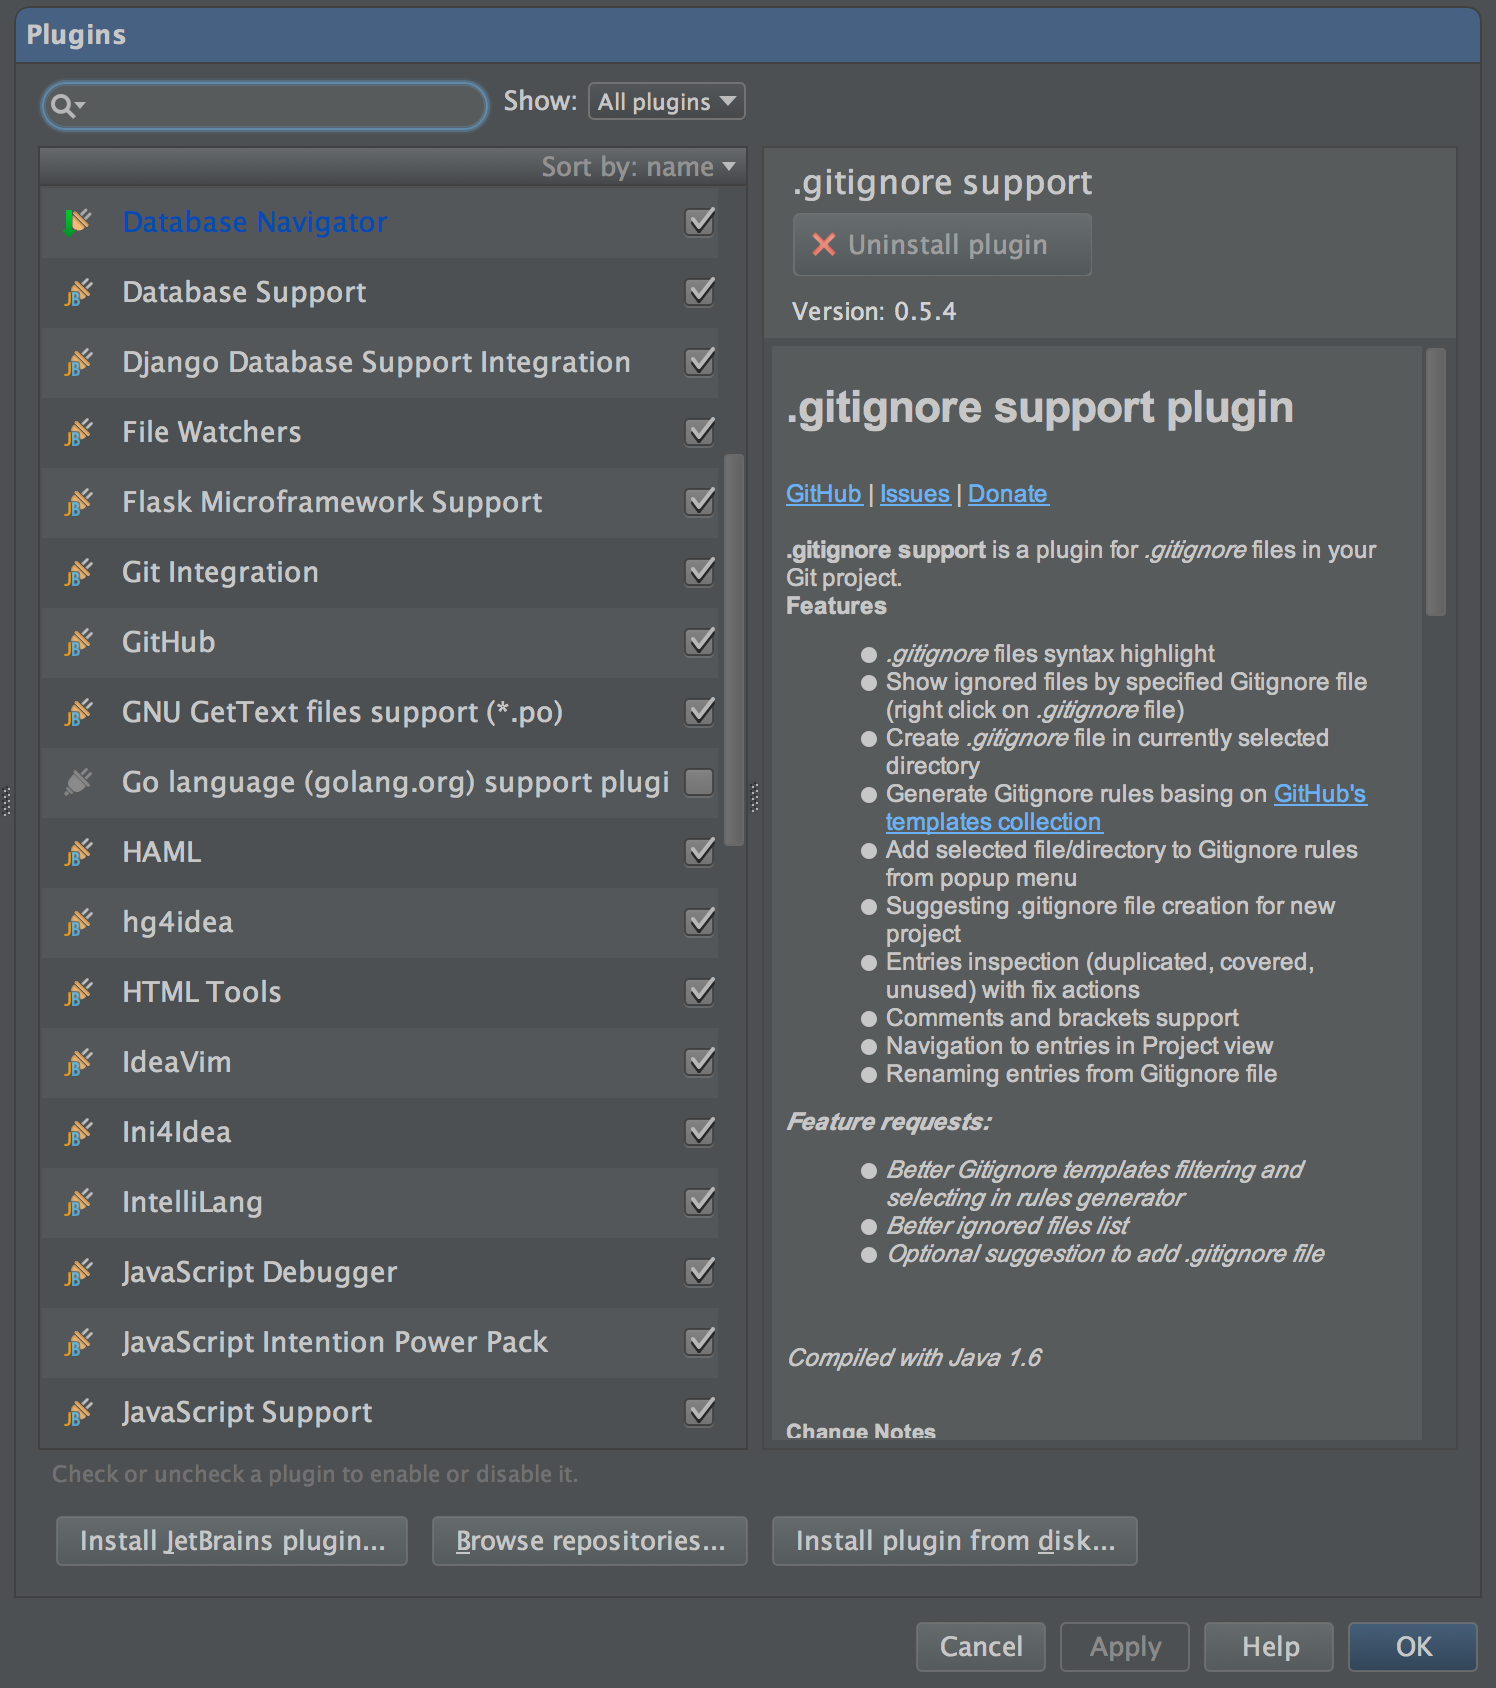Click the Django Database Support Integration plugin icon
This screenshot has width=1496, height=1688.
(79, 362)
